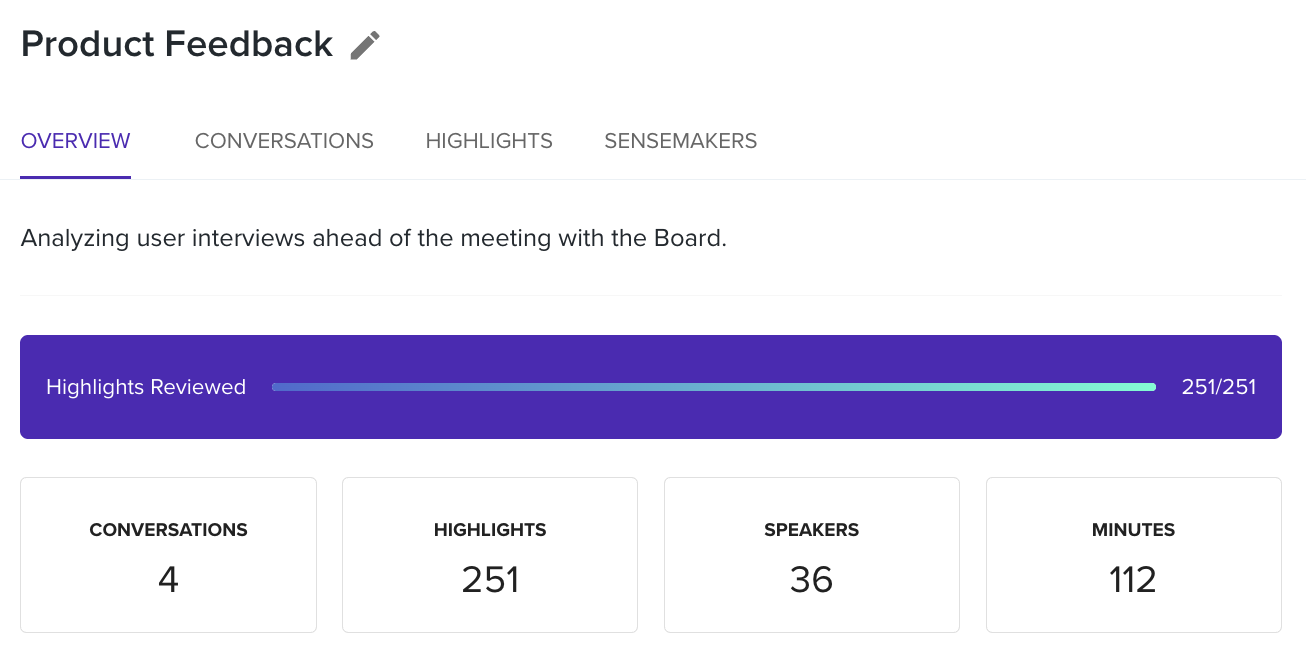The width and height of the screenshot is (1306, 660).
Task: Click the Highlights Reviewed progress bar
Action: click(x=714, y=387)
